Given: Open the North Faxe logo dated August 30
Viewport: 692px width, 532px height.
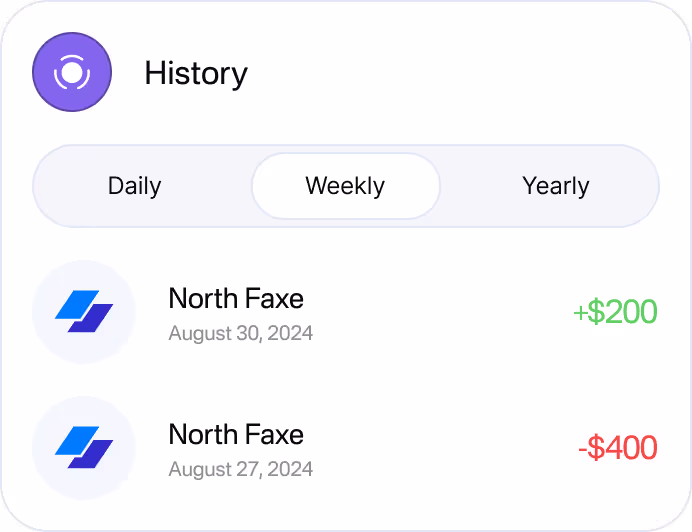Looking at the screenshot, I should point(84,311).
